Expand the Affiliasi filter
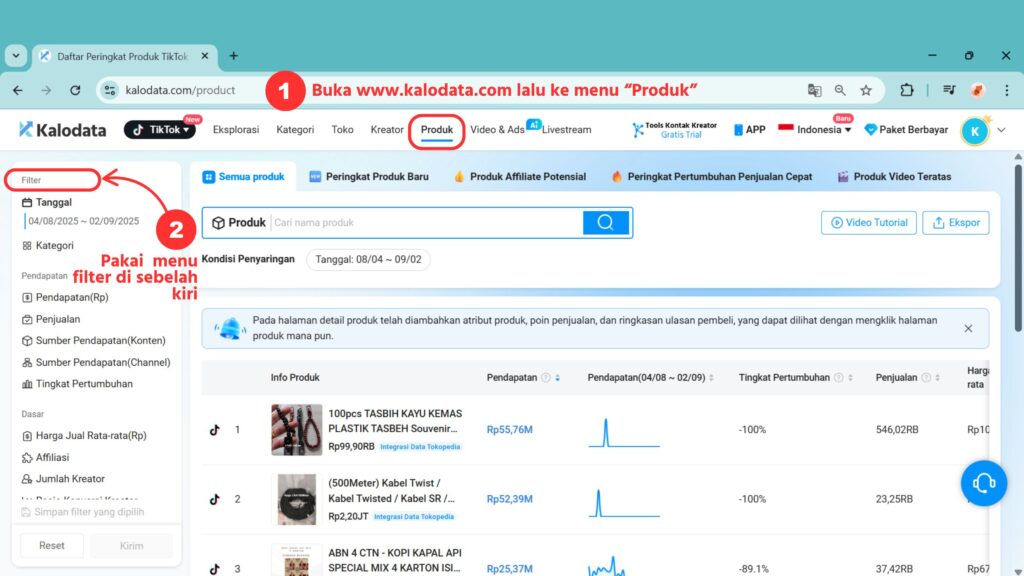The image size is (1024, 576). pos(46,458)
